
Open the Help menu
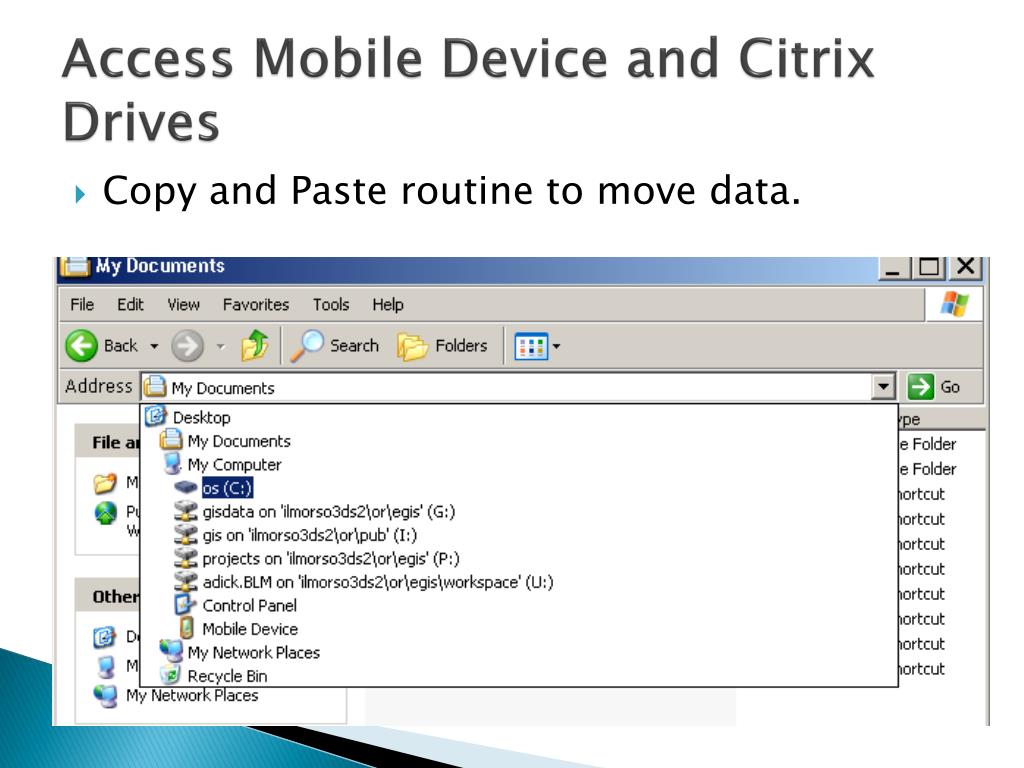(388, 304)
